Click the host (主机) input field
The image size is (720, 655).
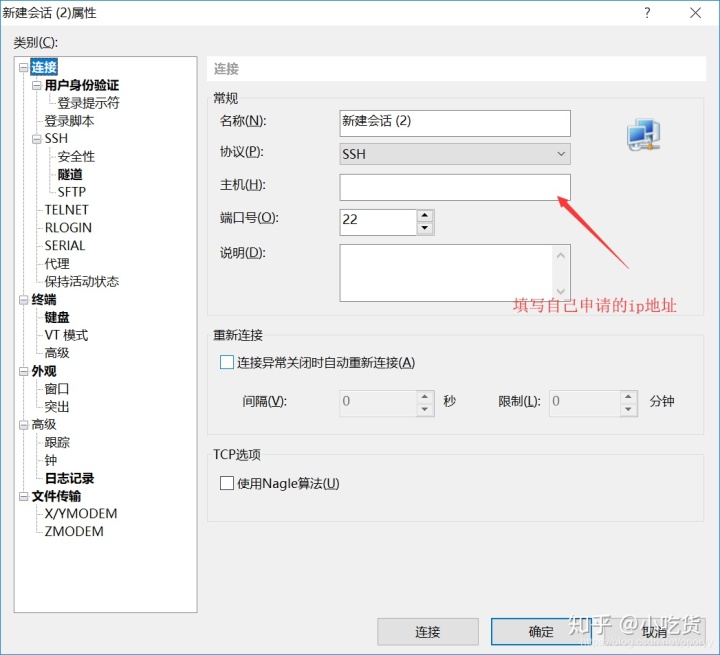pyautogui.click(x=455, y=187)
